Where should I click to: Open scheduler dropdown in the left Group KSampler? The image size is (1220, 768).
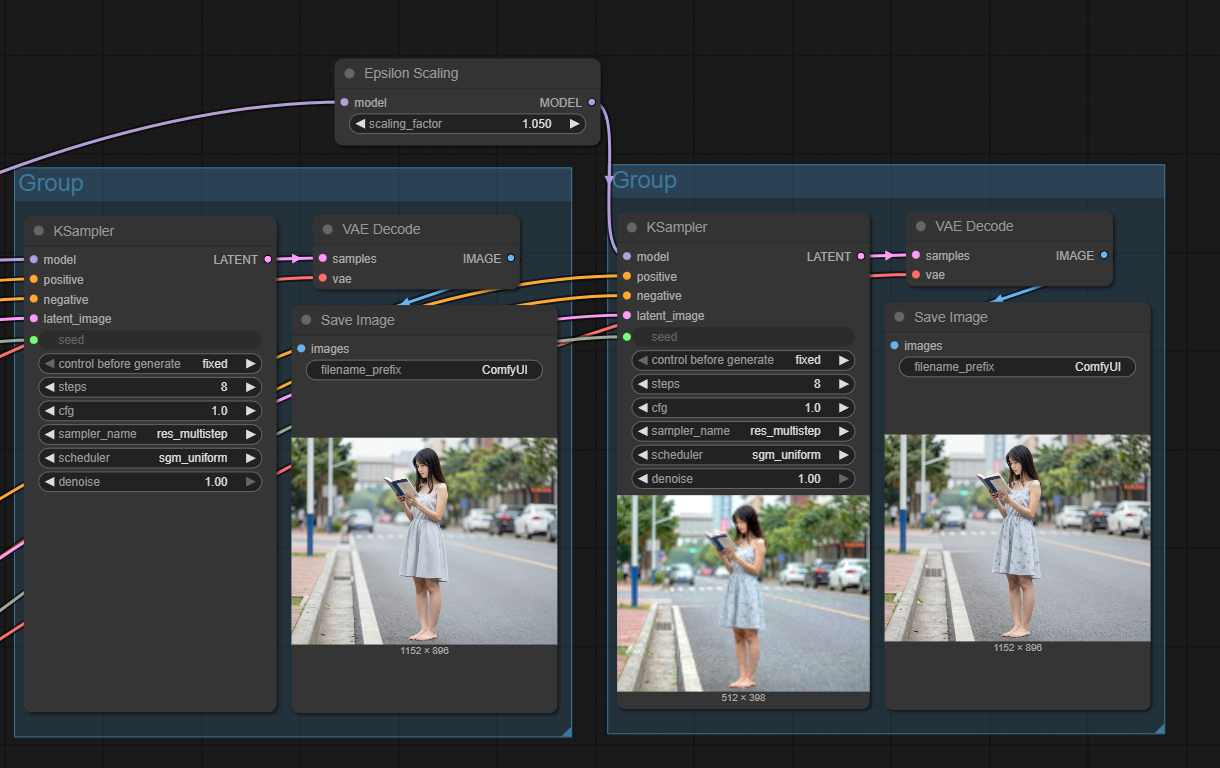[x=150, y=458]
